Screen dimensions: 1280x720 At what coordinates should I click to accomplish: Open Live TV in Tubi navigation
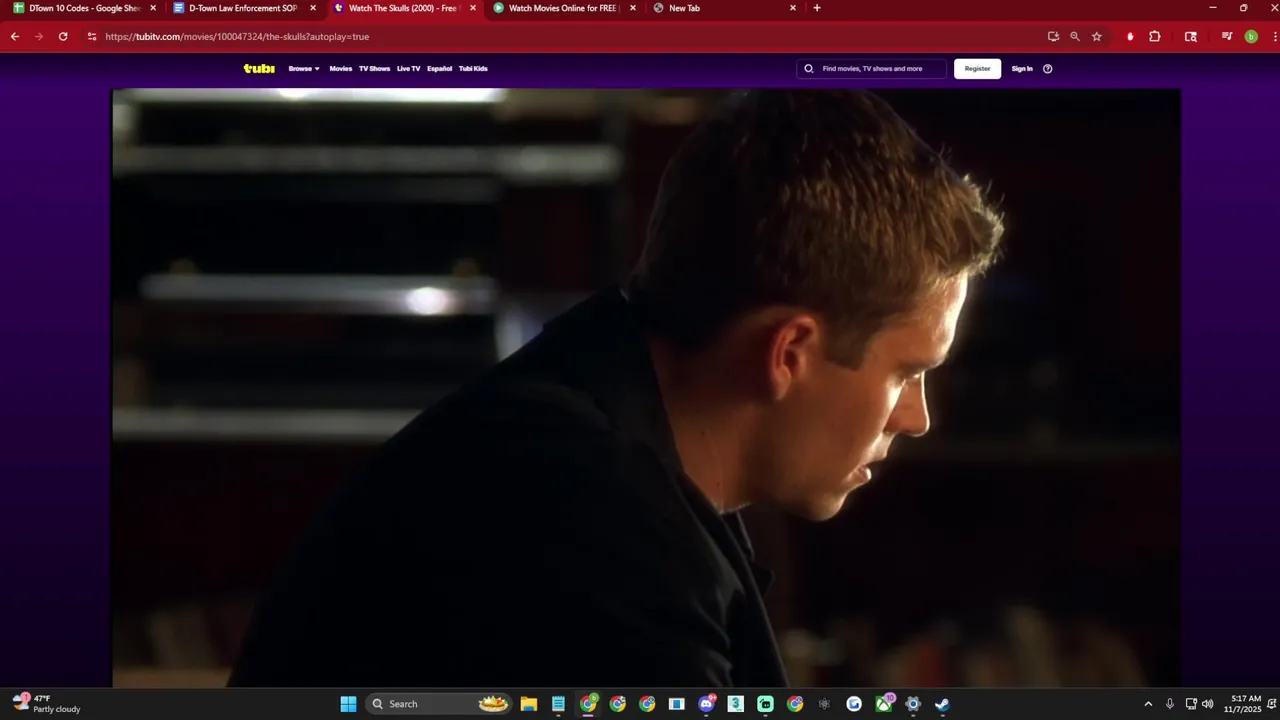409,69
